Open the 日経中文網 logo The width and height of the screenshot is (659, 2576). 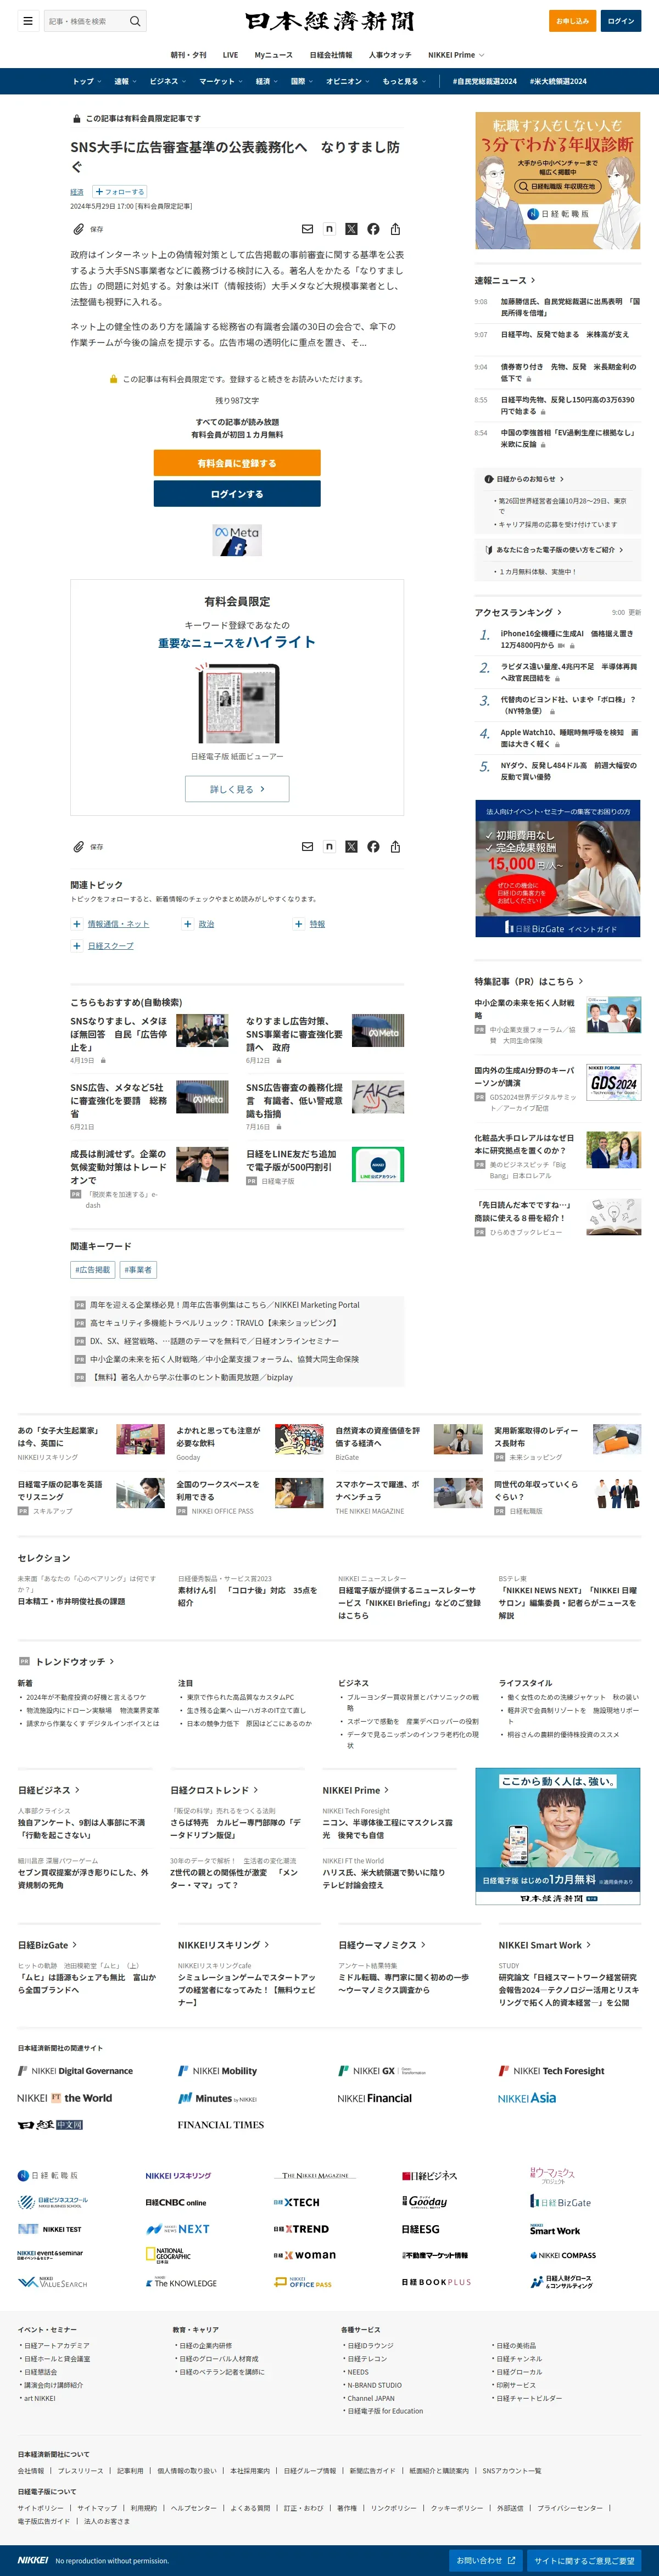pos(50,2125)
